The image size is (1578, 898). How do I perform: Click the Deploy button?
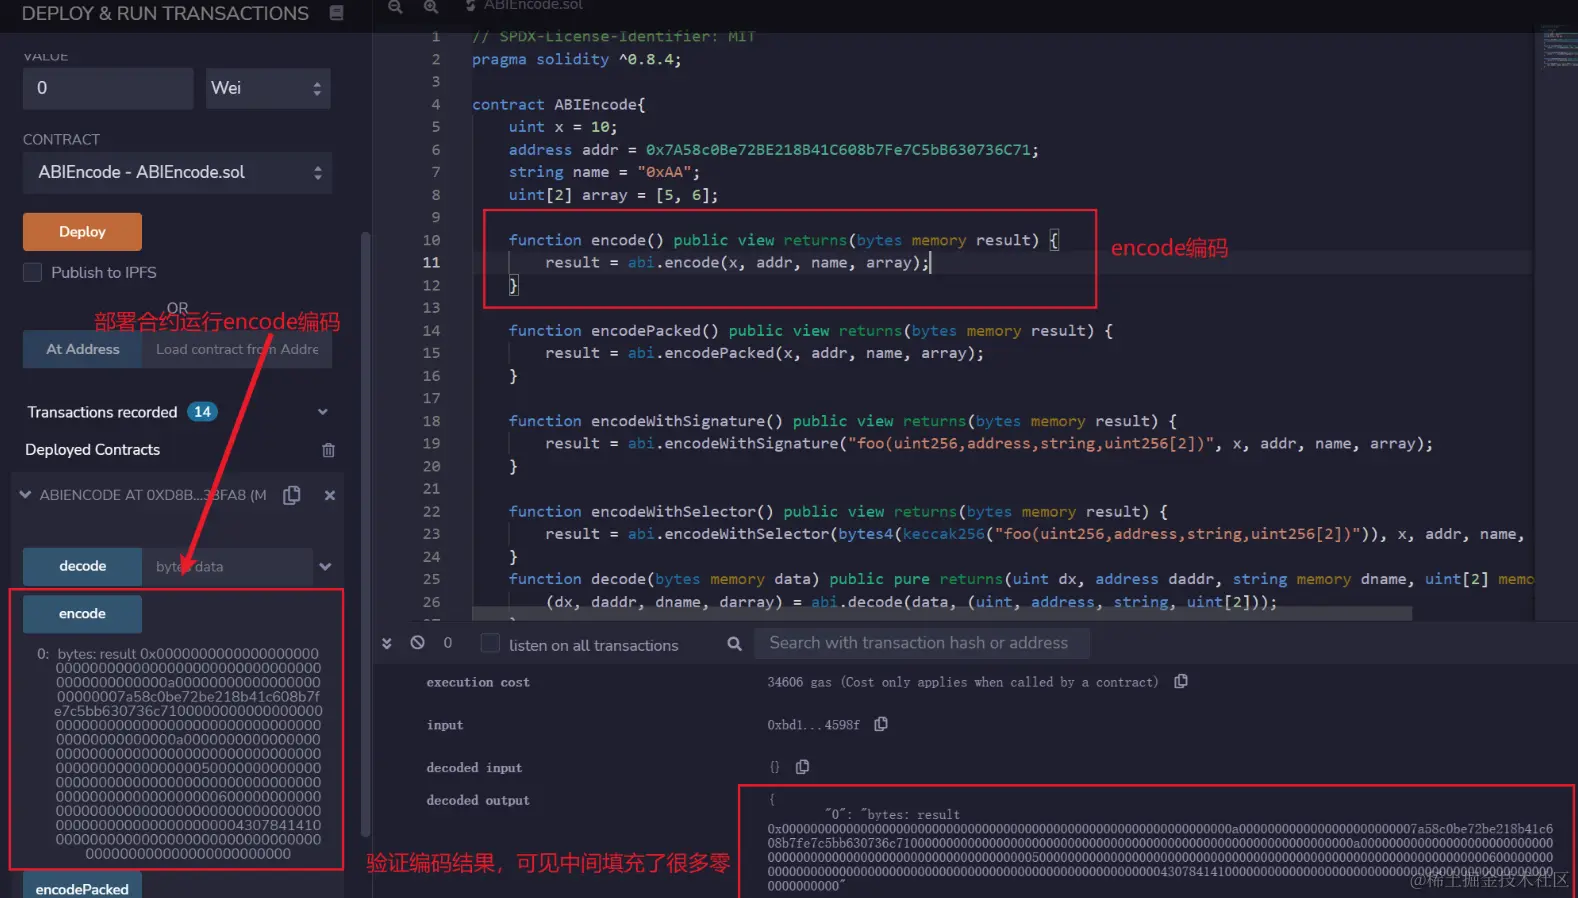[82, 232]
